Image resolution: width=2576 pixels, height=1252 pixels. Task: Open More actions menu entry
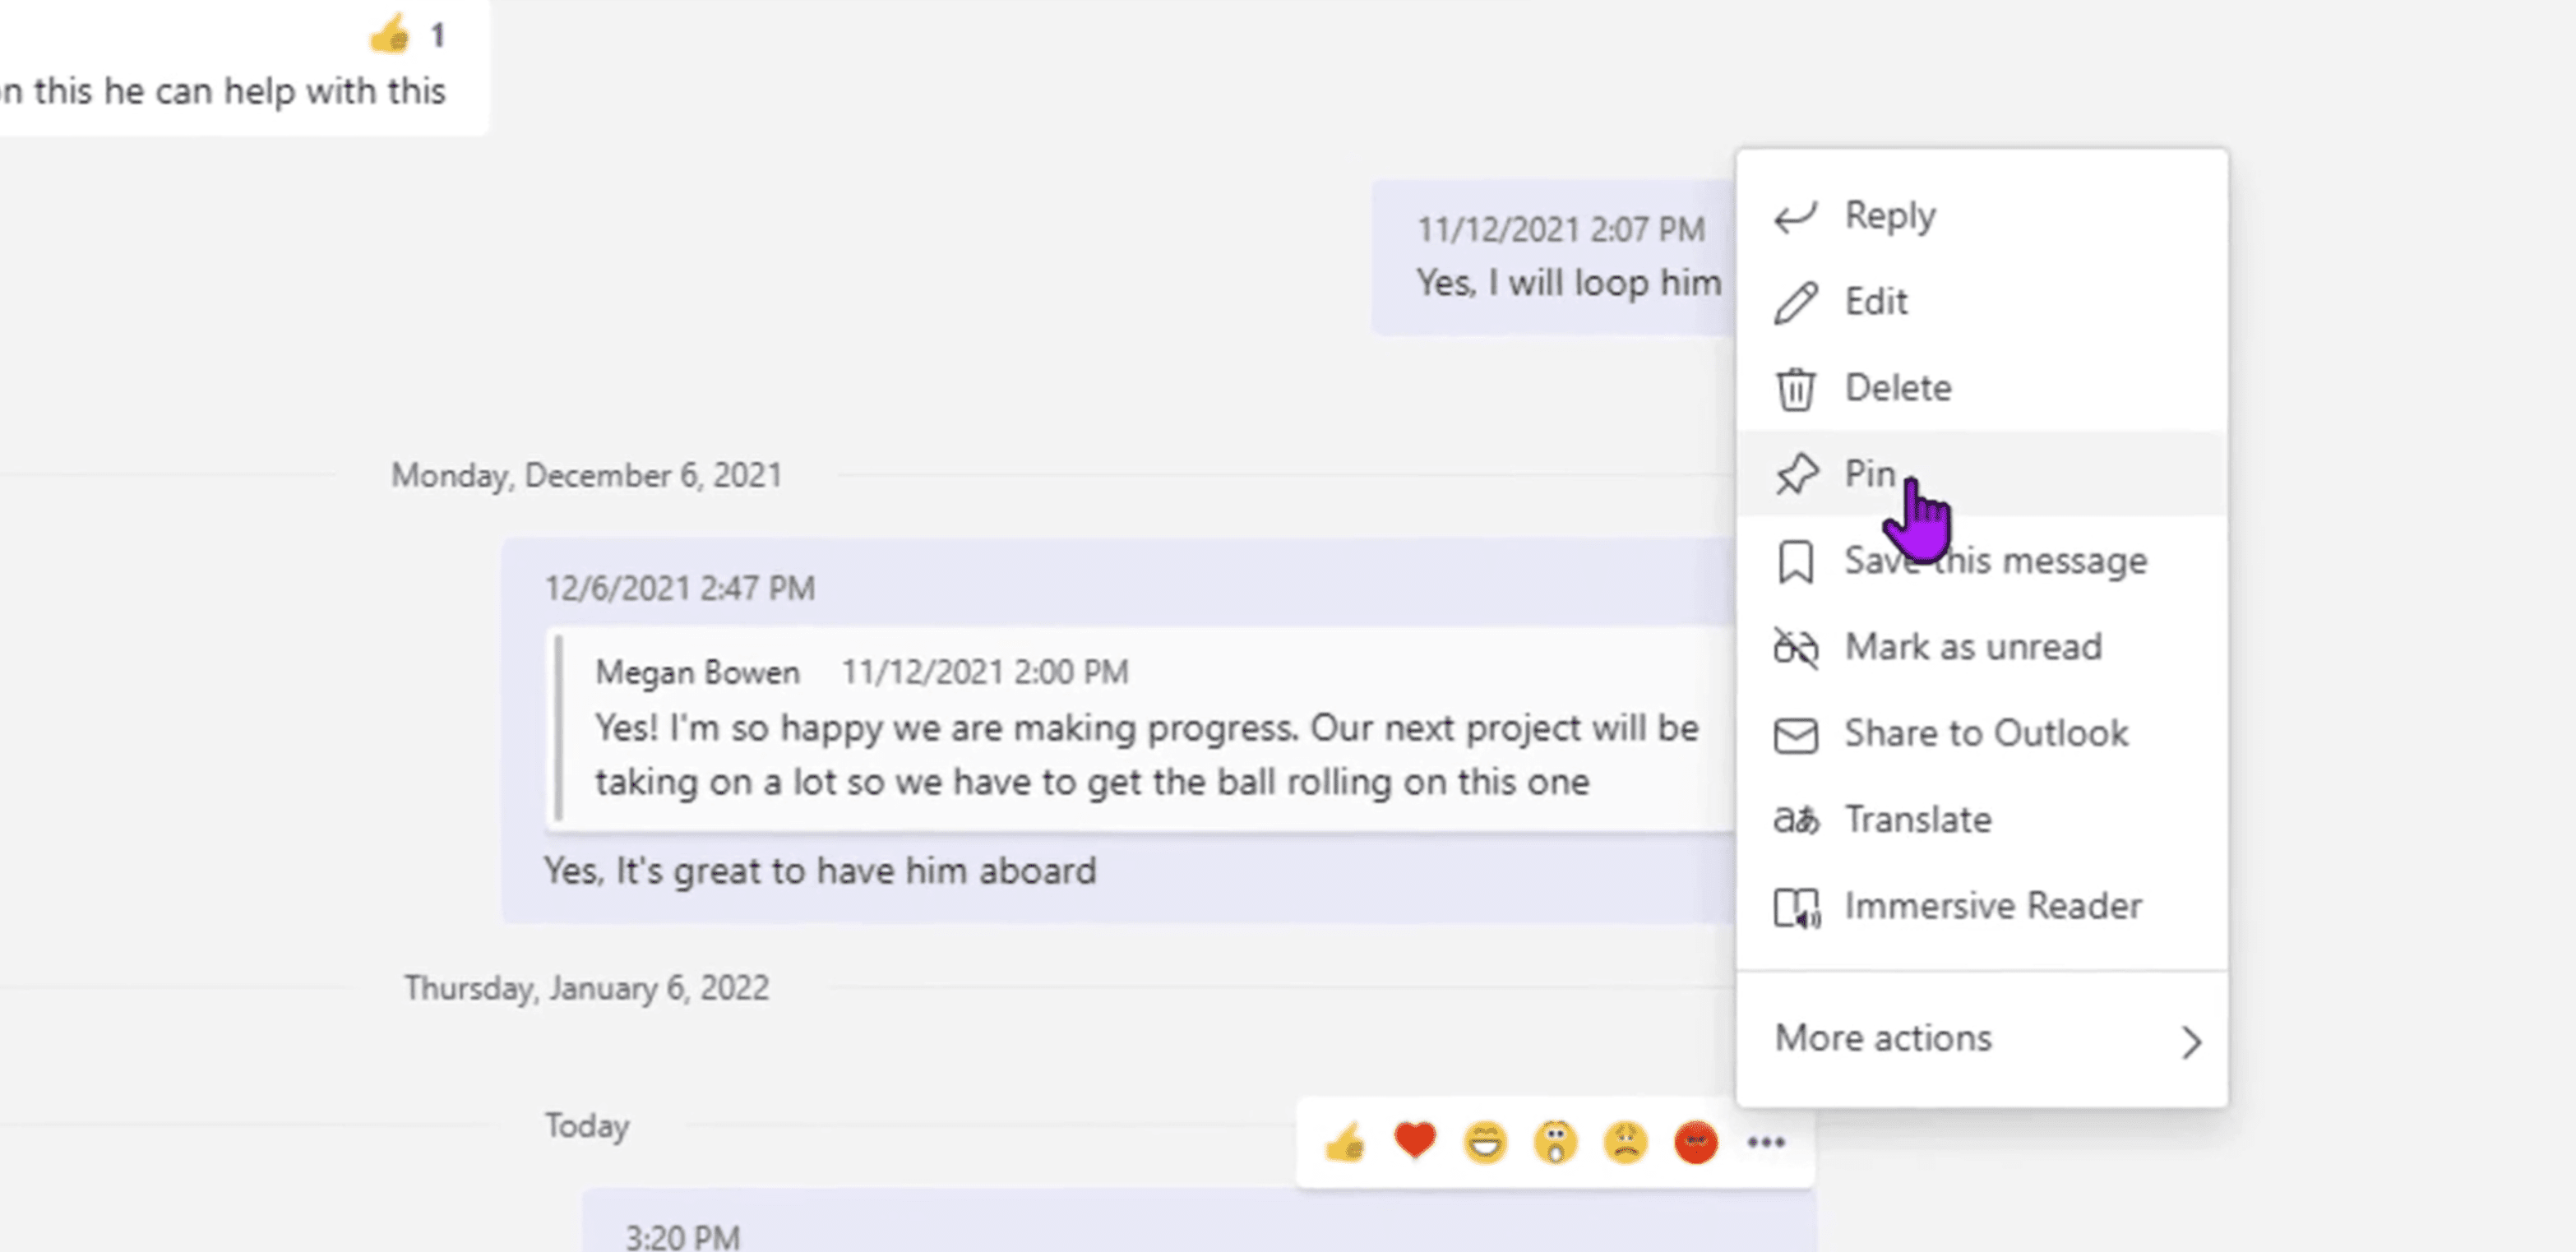[1981, 1039]
